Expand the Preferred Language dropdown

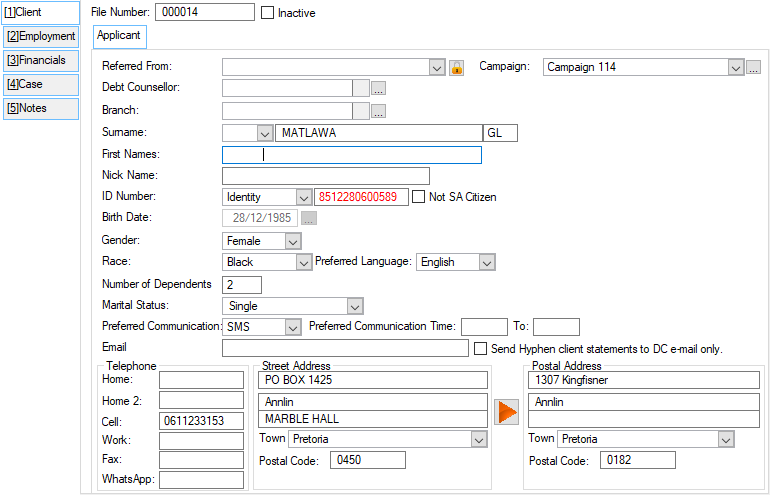tap(486, 262)
